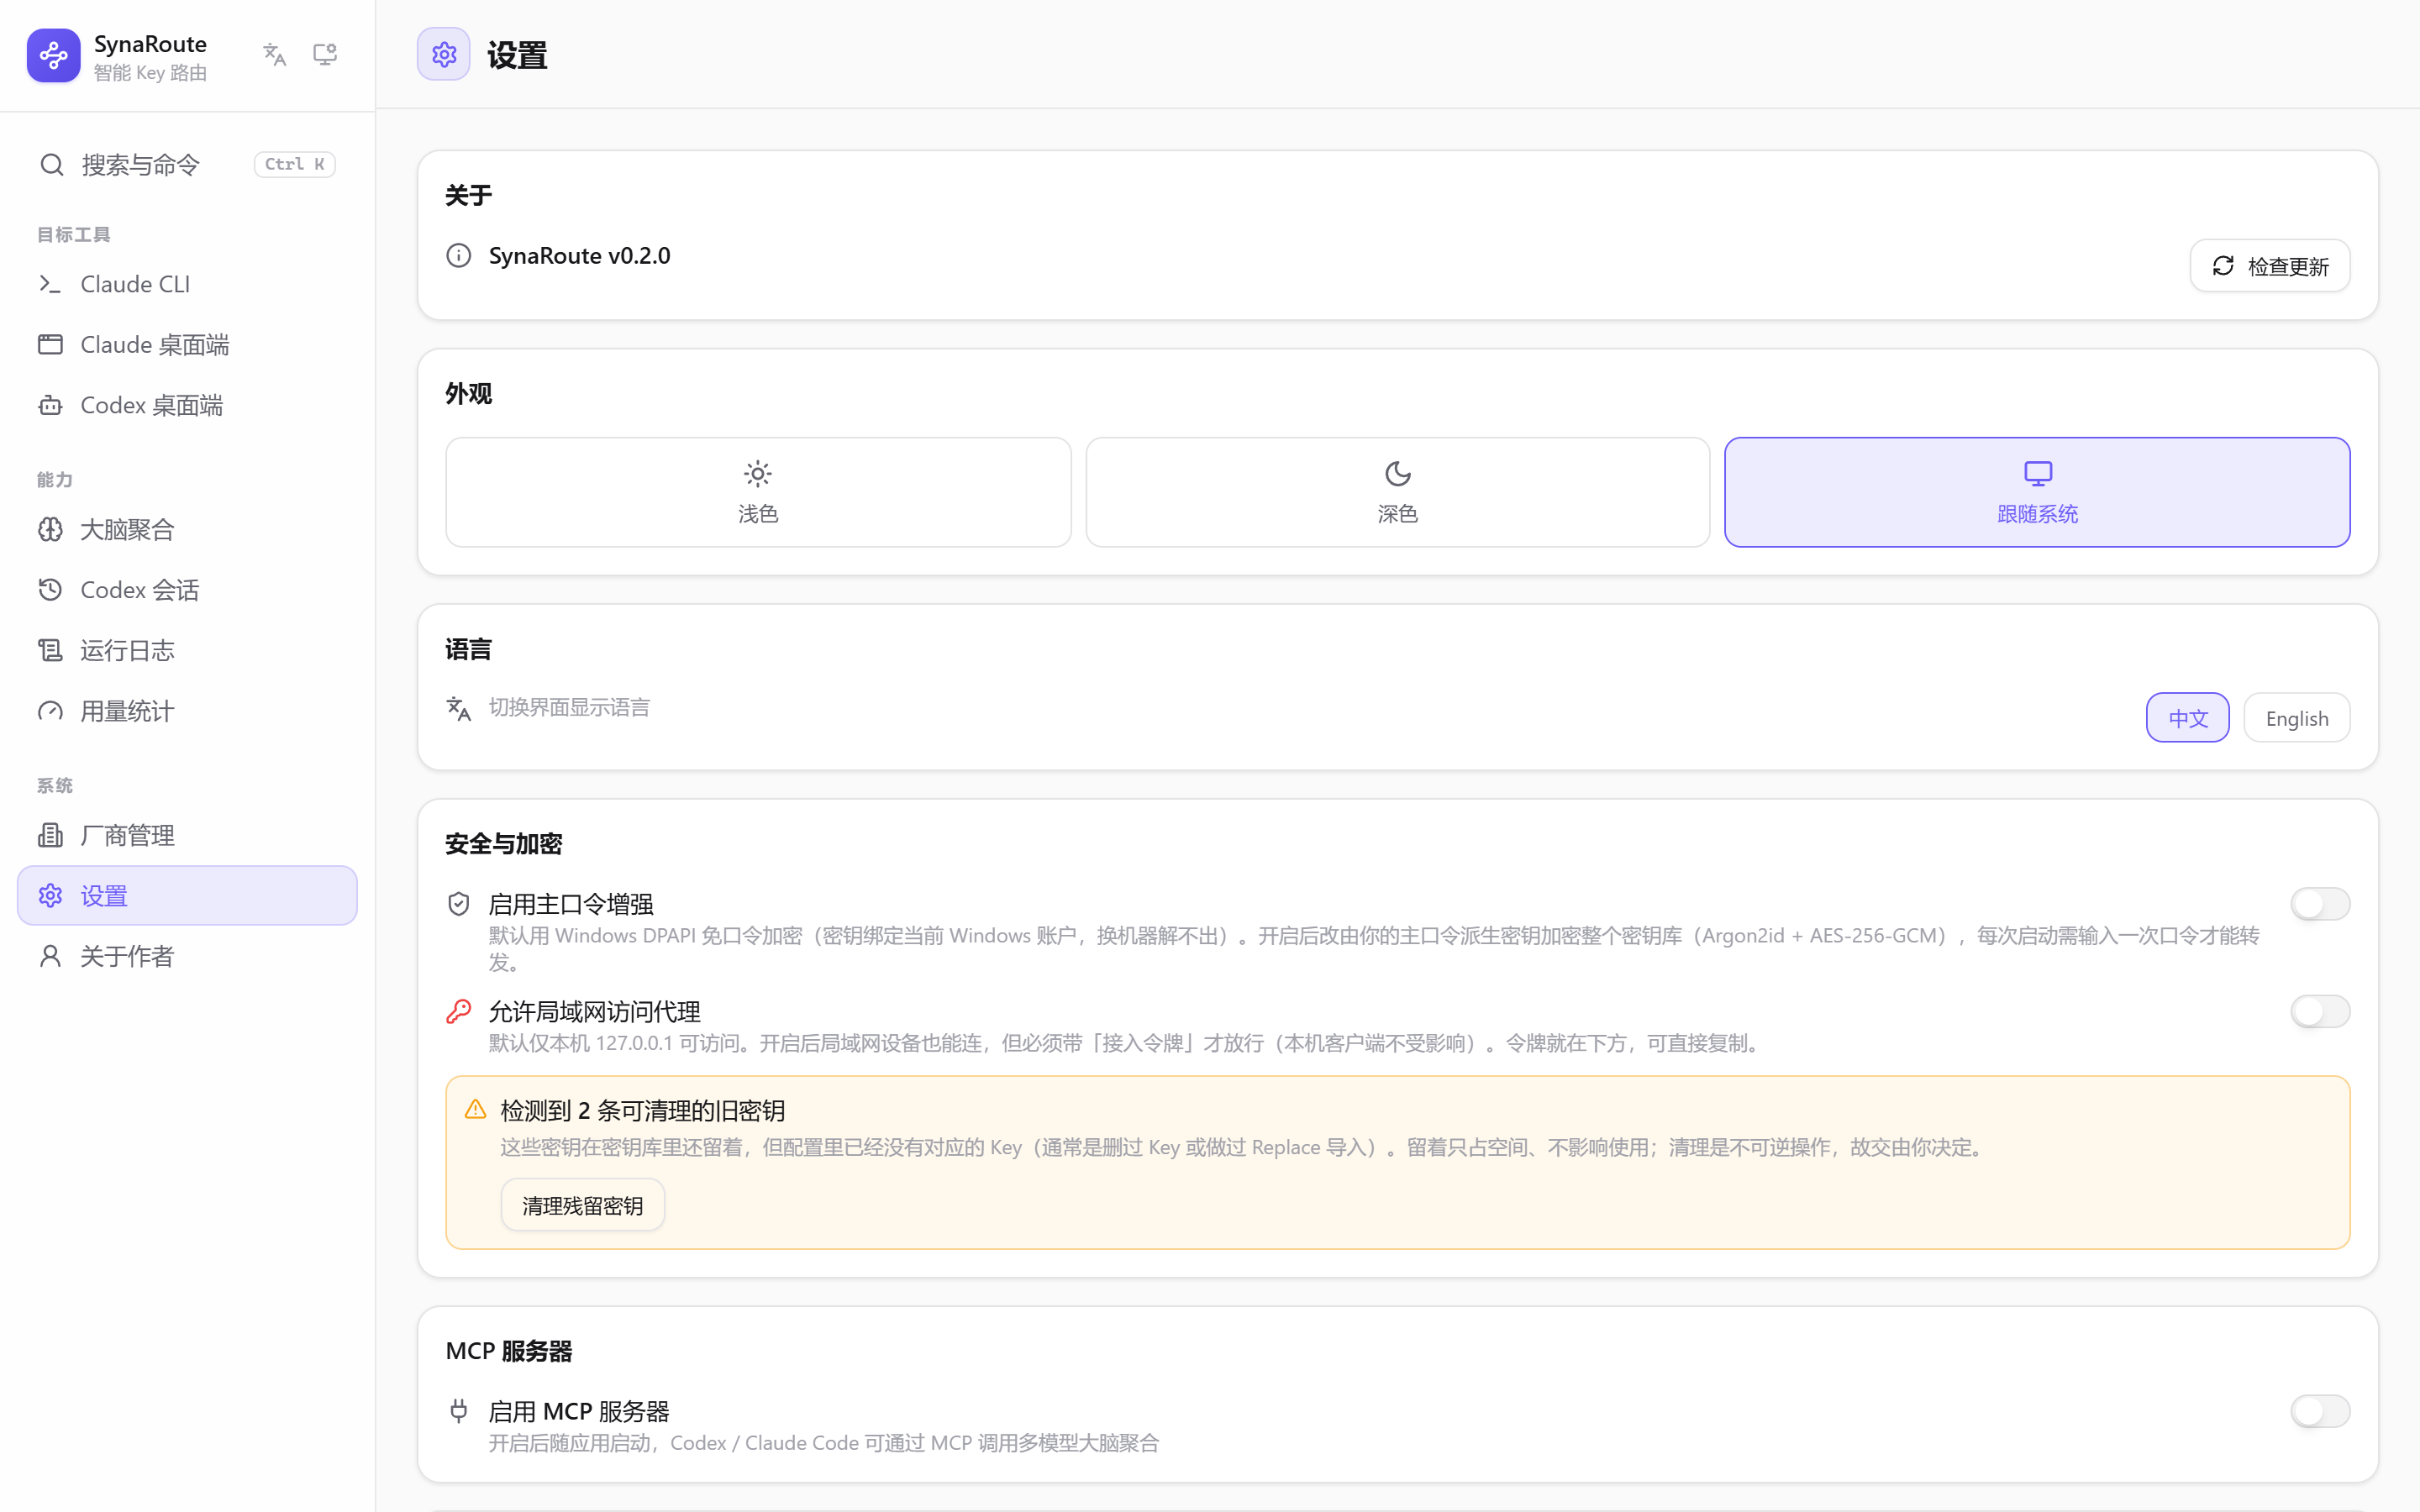
Task: Toggle 允许局域网访问代理 switch
Action: pos(2320,1011)
